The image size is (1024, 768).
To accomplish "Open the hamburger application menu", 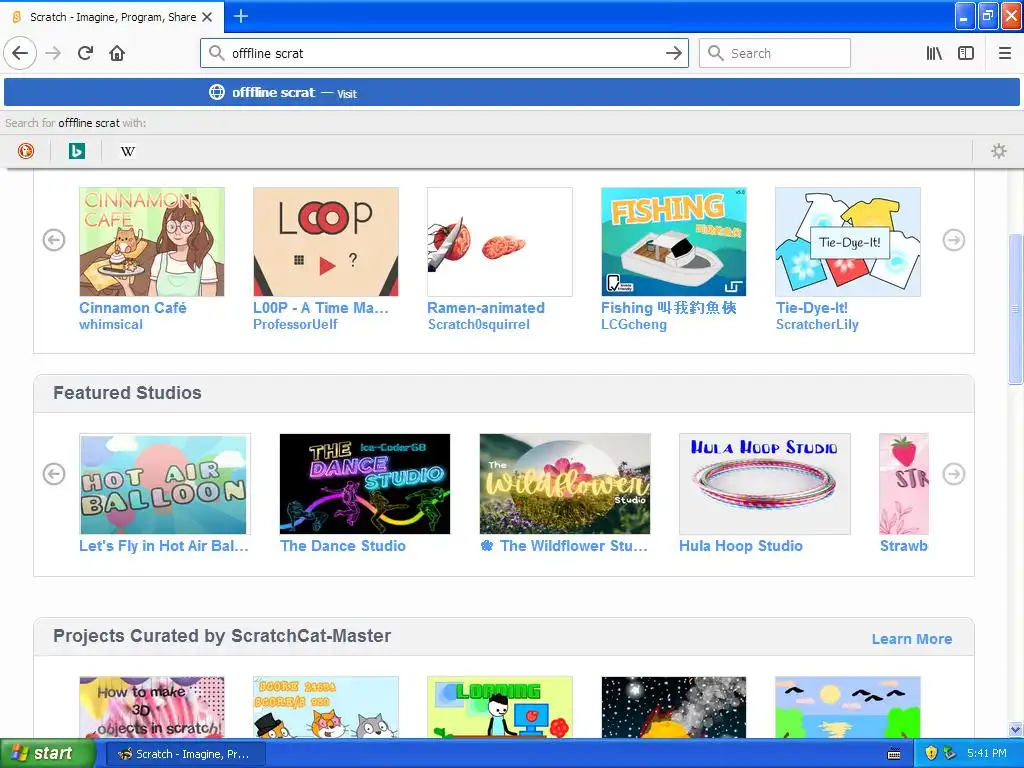I will pyautogui.click(x=1004, y=53).
